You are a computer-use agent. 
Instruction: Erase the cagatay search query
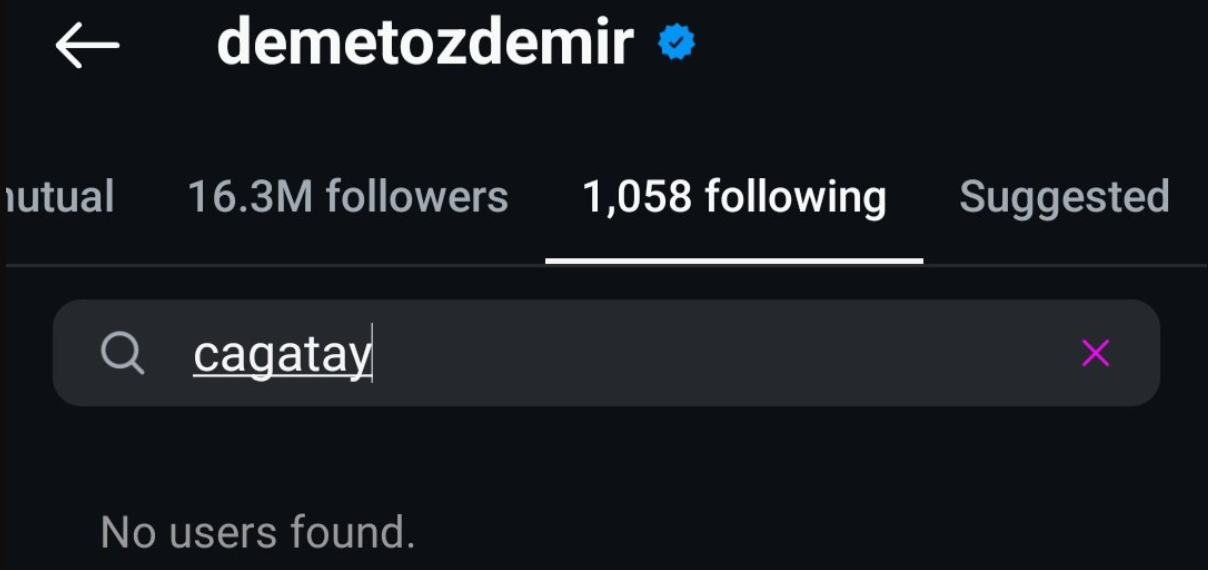coord(1095,353)
